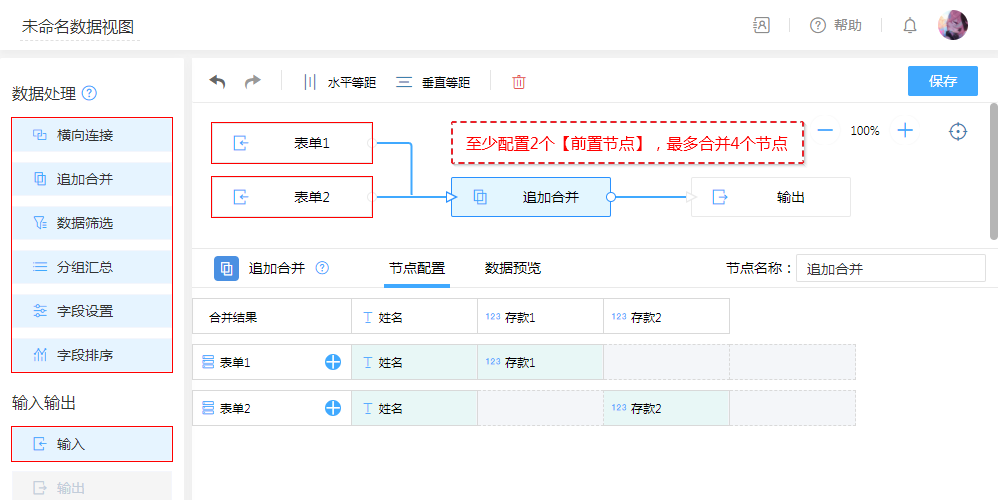This screenshot has height=500, width=998.
Task: Click the undo arrow in toolbar
Action: (217, 82)
